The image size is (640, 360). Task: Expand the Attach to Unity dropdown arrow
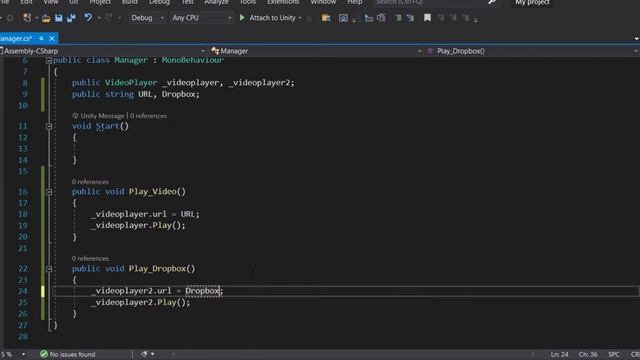pyautogui.click(x=300, y=18)
